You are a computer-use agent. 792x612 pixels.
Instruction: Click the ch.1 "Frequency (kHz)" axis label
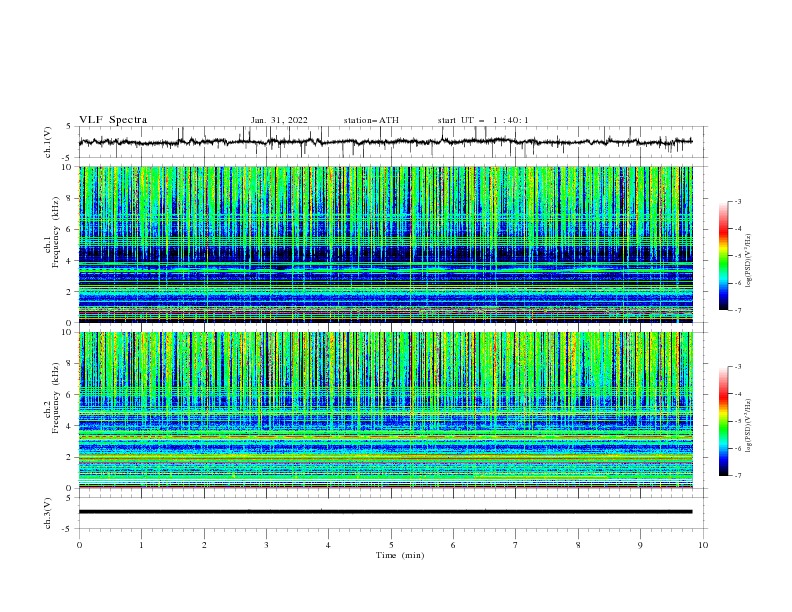pos(56,233)
